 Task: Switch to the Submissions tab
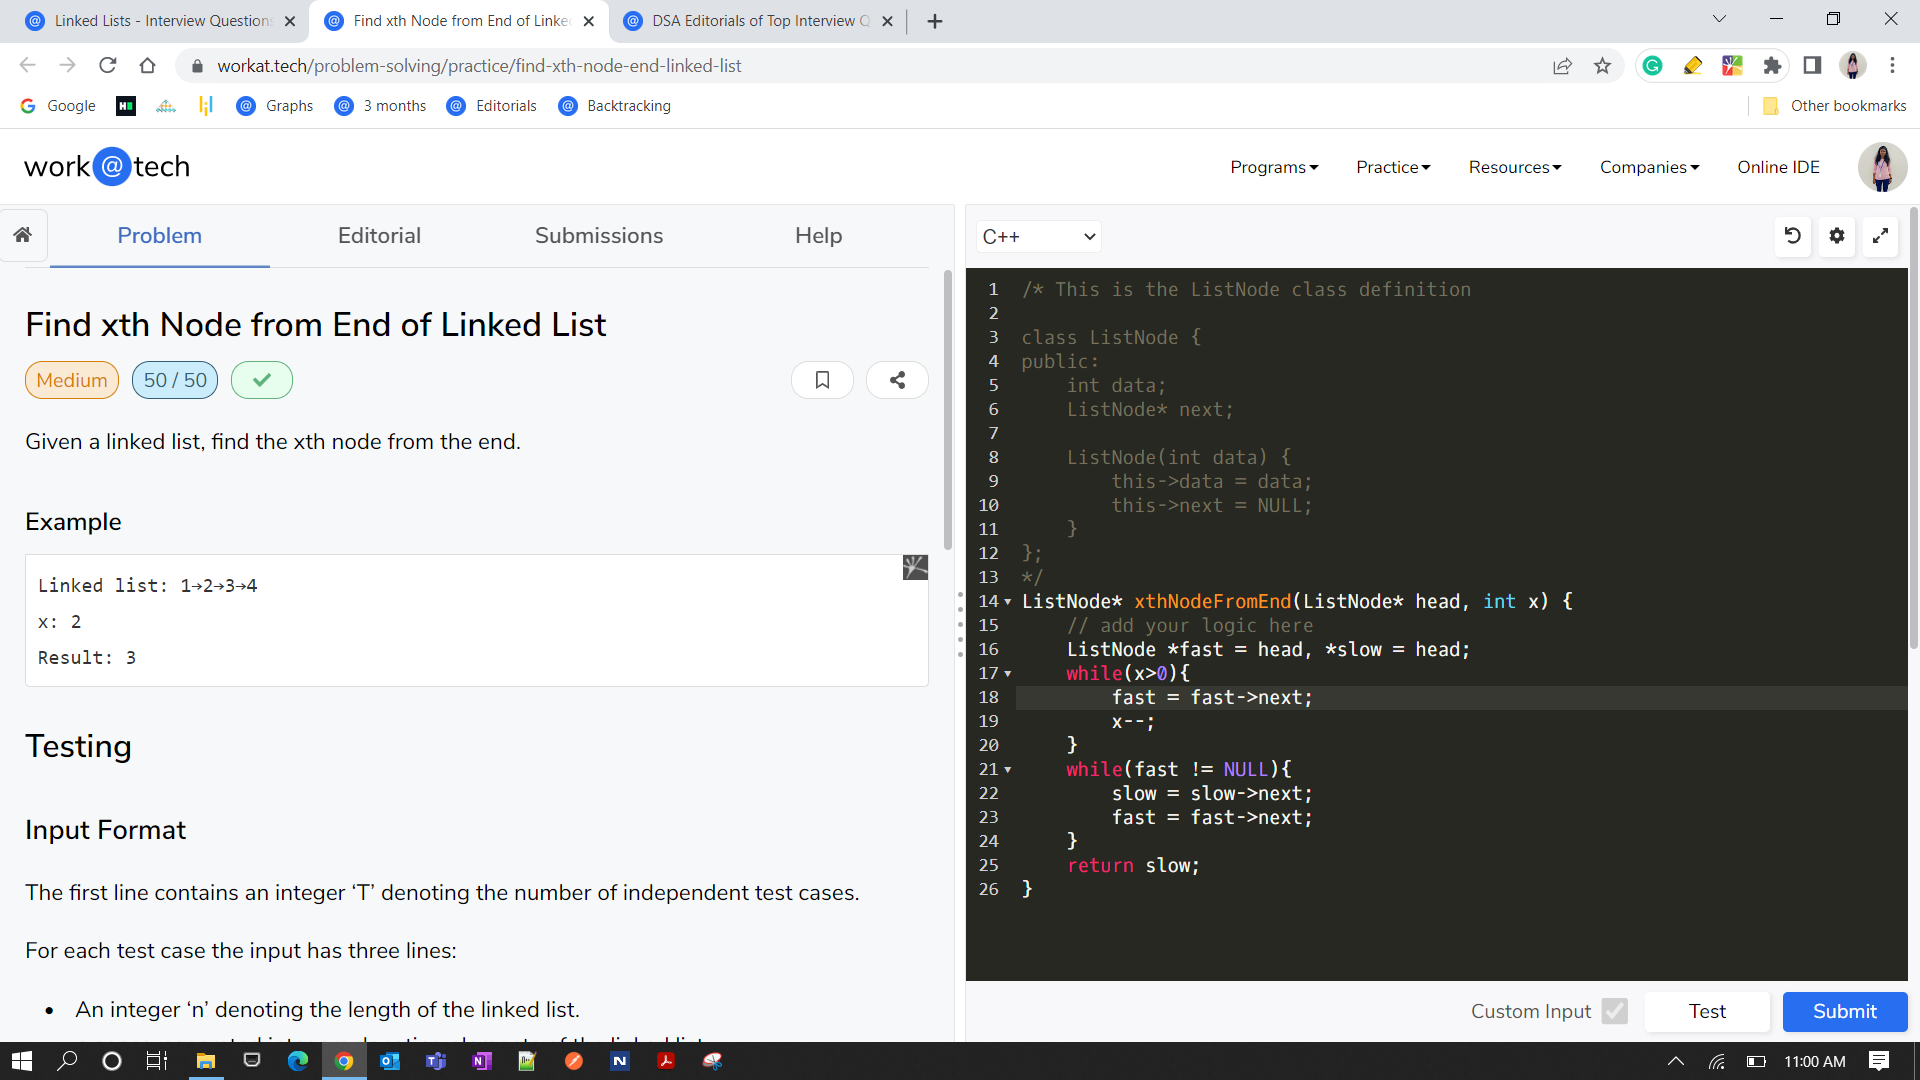(599, 236)
